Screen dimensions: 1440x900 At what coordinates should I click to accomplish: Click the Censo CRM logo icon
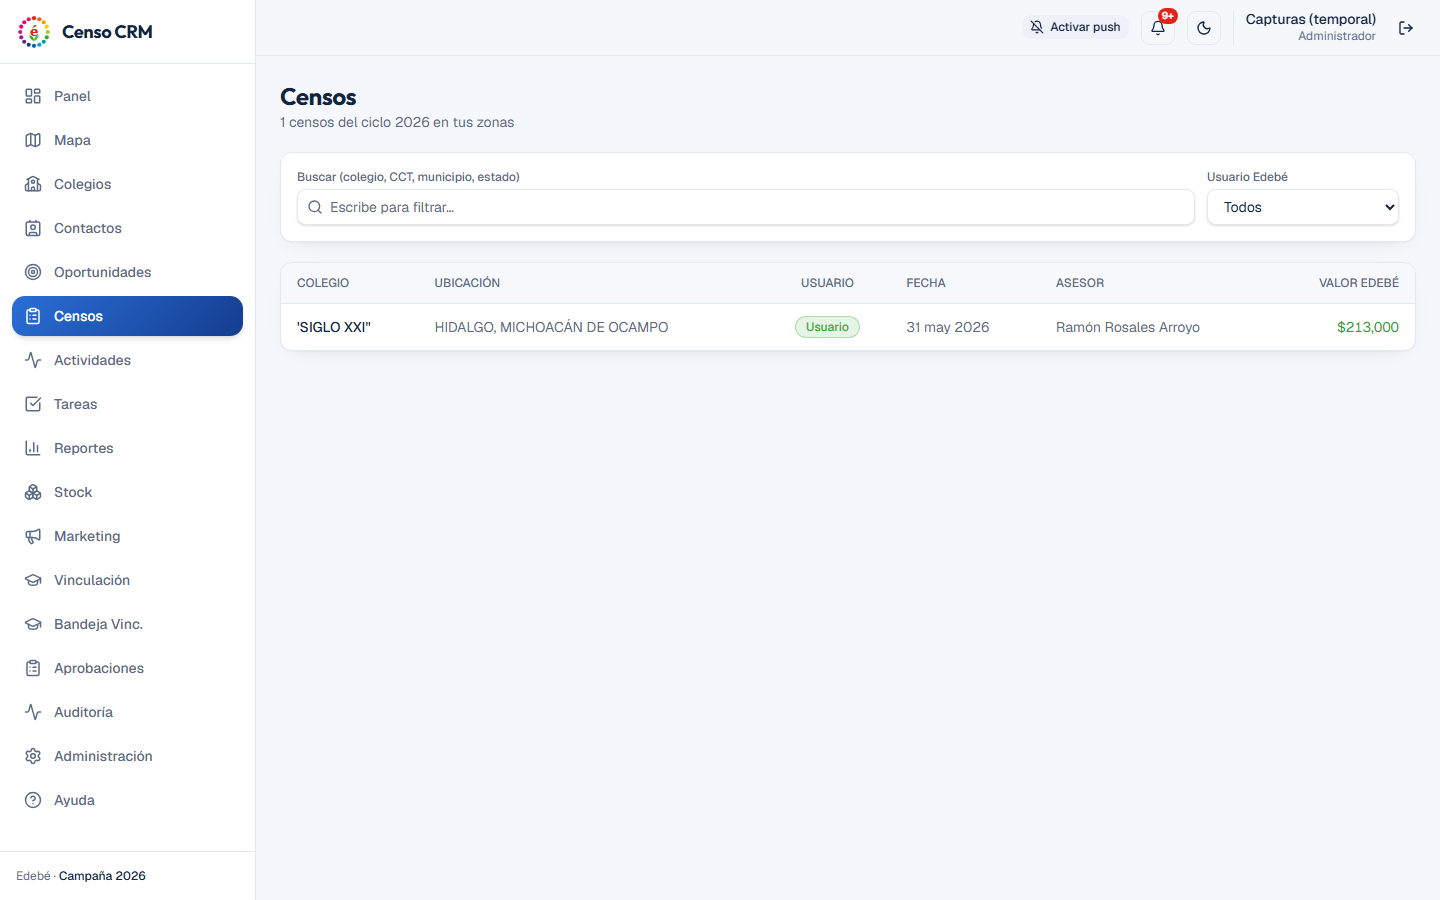click(34, 32)
